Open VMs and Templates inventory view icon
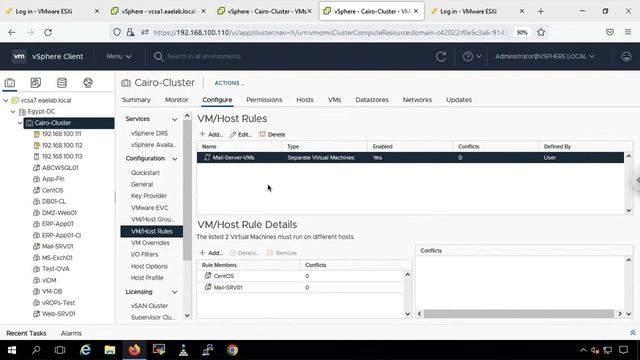Viewport: 640px width, 360px height. [36, 83]
